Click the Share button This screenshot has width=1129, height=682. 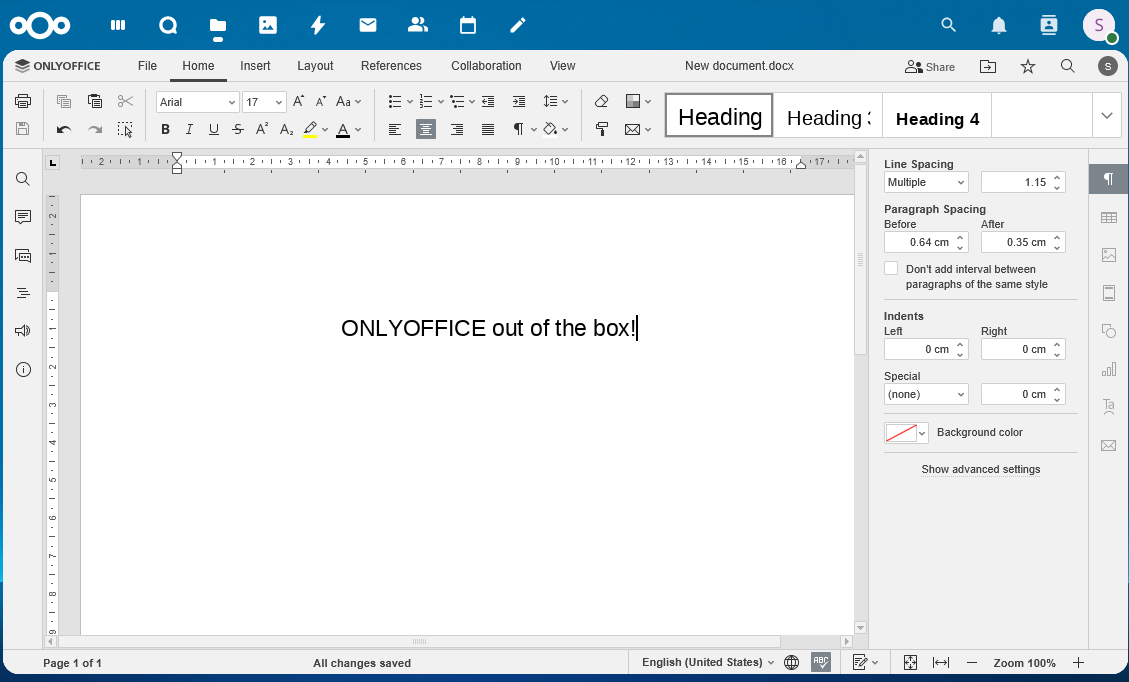tap(930, 66)
